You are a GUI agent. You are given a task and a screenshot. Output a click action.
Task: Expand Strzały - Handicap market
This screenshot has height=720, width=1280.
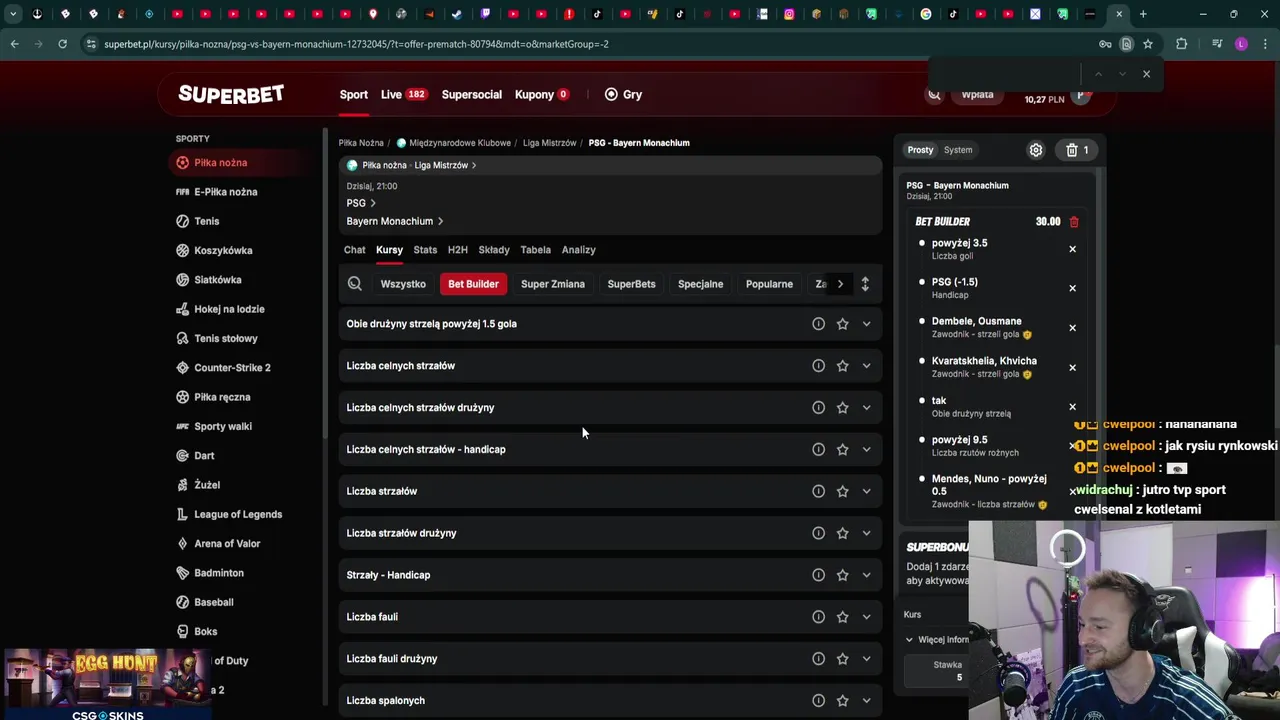tap(866, 575)
